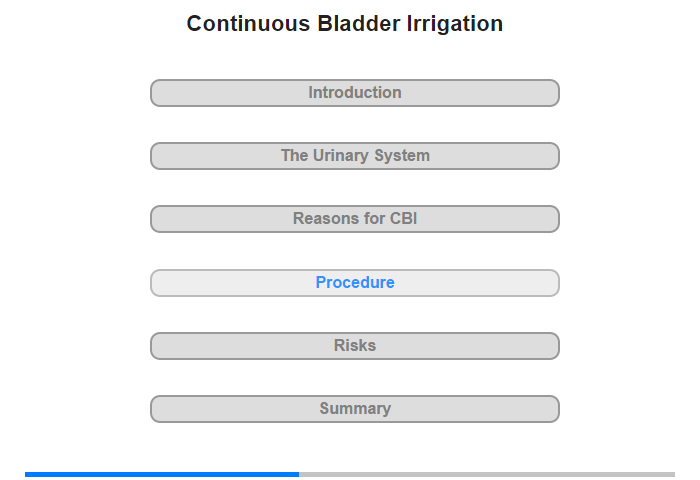Jump to the Risks section
This screenshot has width=700, height=480.
354,346
